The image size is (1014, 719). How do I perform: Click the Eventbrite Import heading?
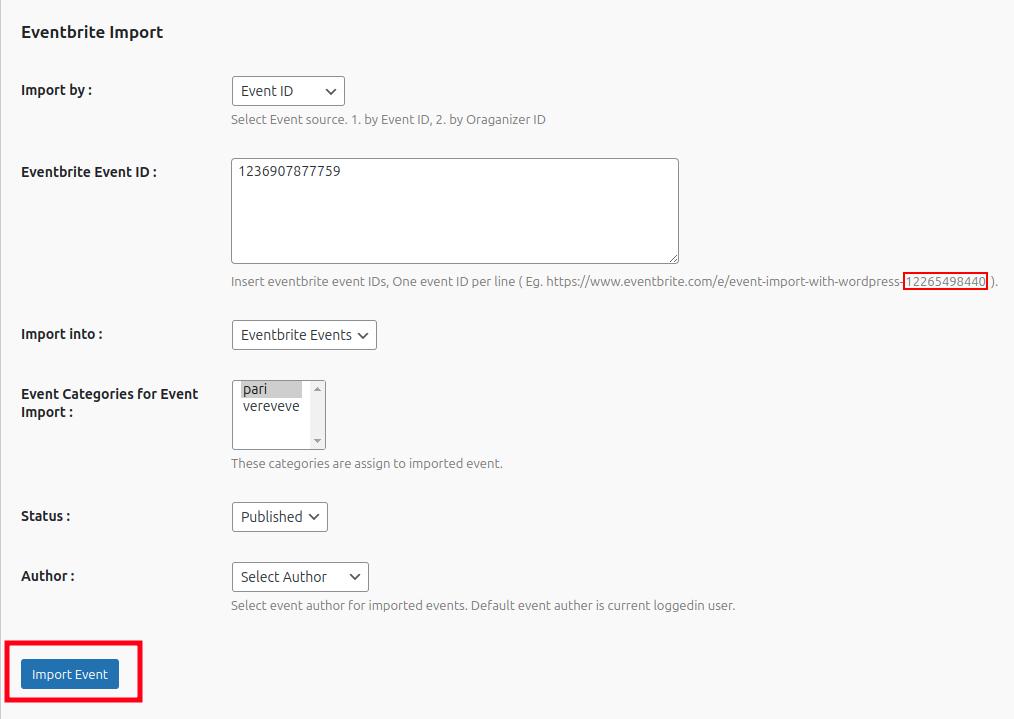point(92,32)
